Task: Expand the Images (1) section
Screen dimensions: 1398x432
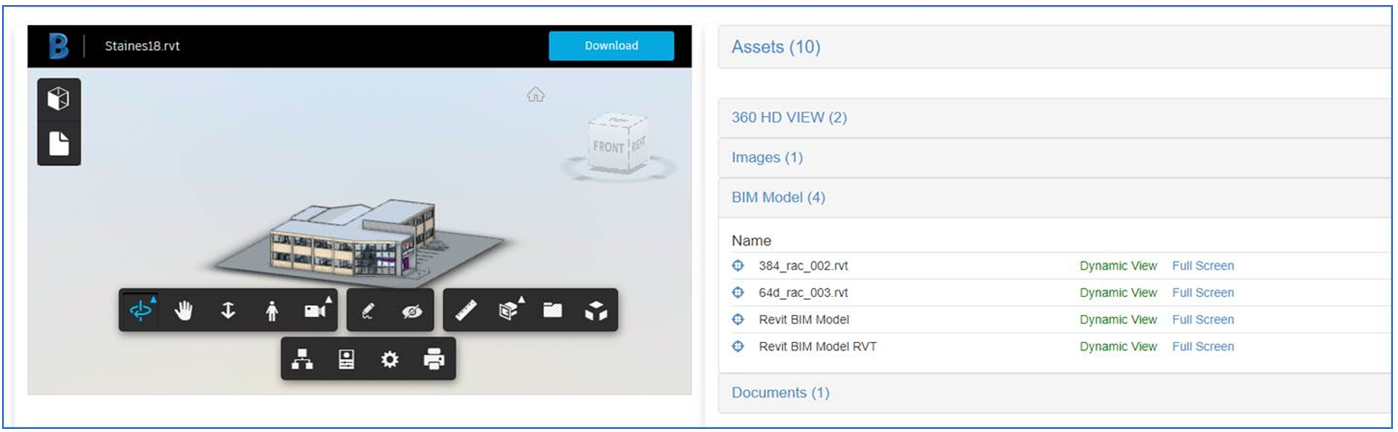Action: coord(1054,158)
